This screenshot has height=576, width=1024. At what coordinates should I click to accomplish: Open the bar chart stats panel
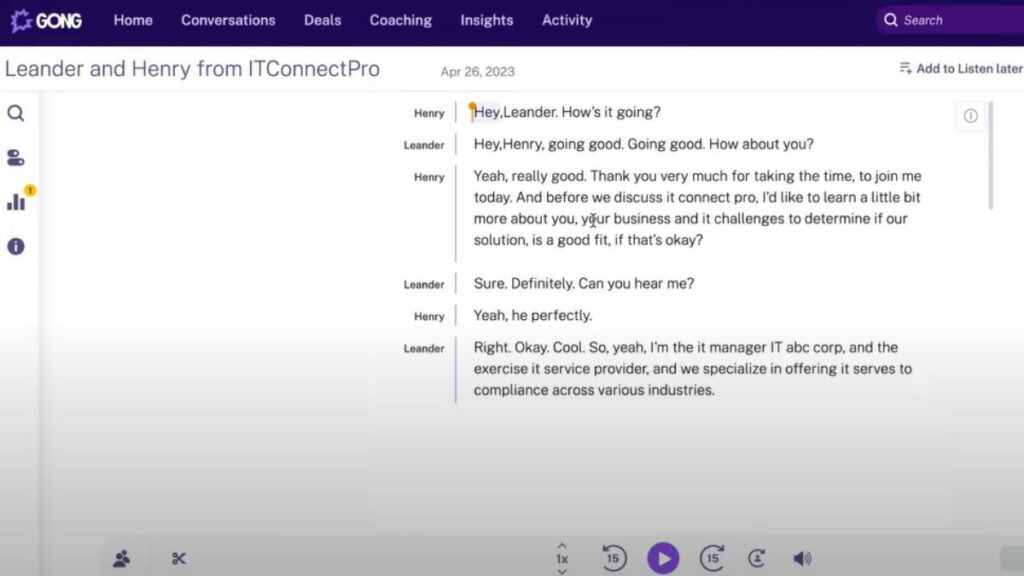(16, 202)
